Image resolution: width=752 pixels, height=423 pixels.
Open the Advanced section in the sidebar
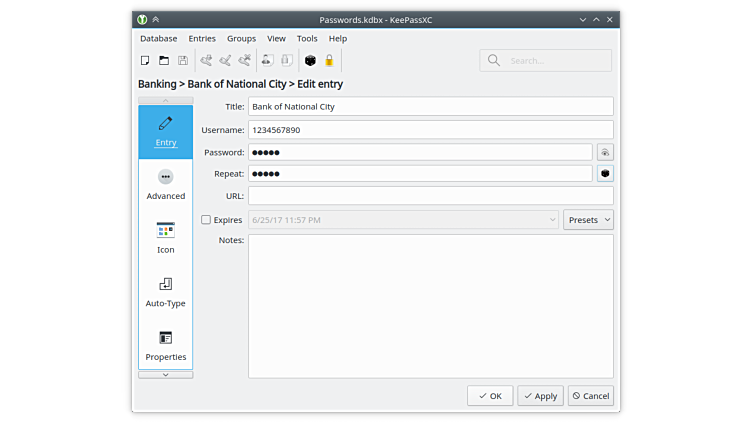(166, 185)
